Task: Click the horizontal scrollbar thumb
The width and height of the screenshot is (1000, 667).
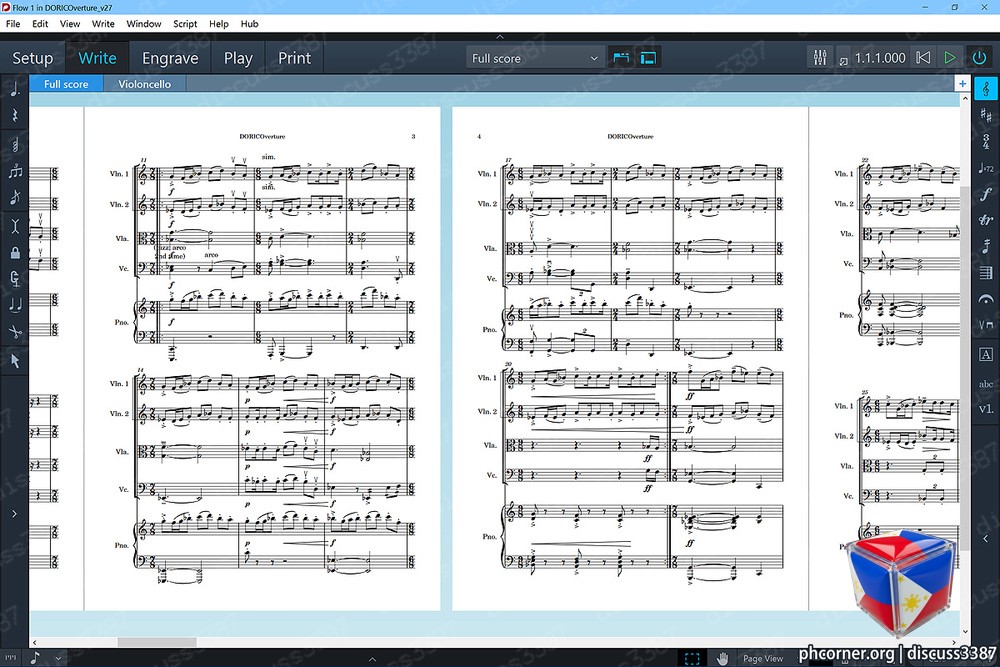Action: point(157,642)
